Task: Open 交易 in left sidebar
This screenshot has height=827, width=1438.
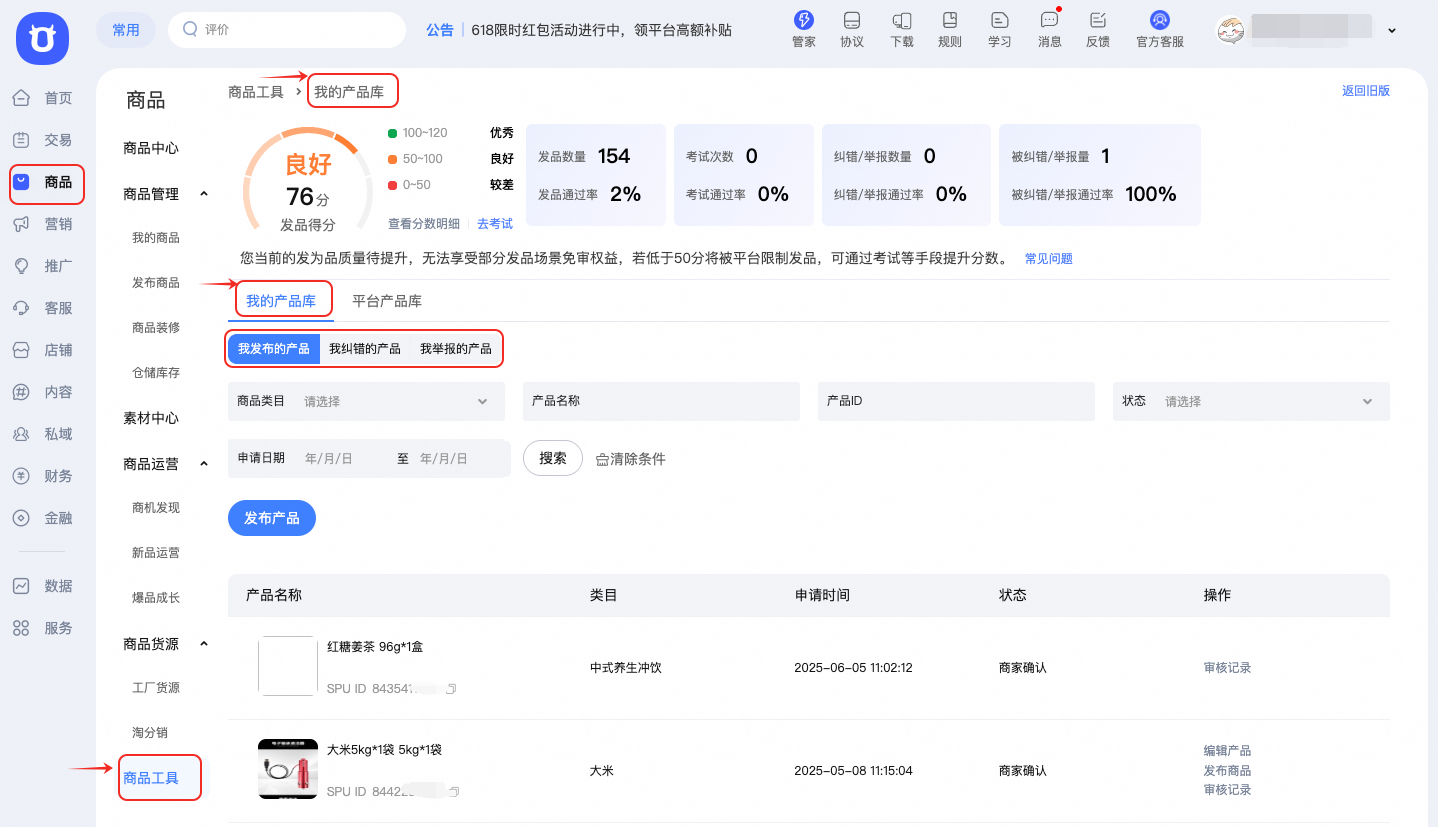Action: [x=43, y=140]
